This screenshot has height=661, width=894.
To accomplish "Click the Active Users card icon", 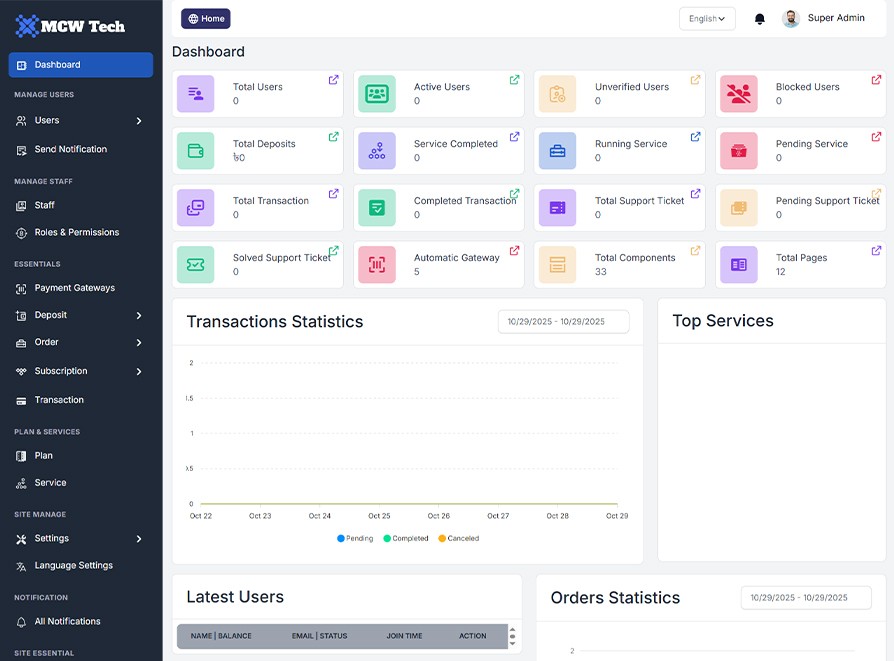I will pyautogui.click(x=377, y=94).
